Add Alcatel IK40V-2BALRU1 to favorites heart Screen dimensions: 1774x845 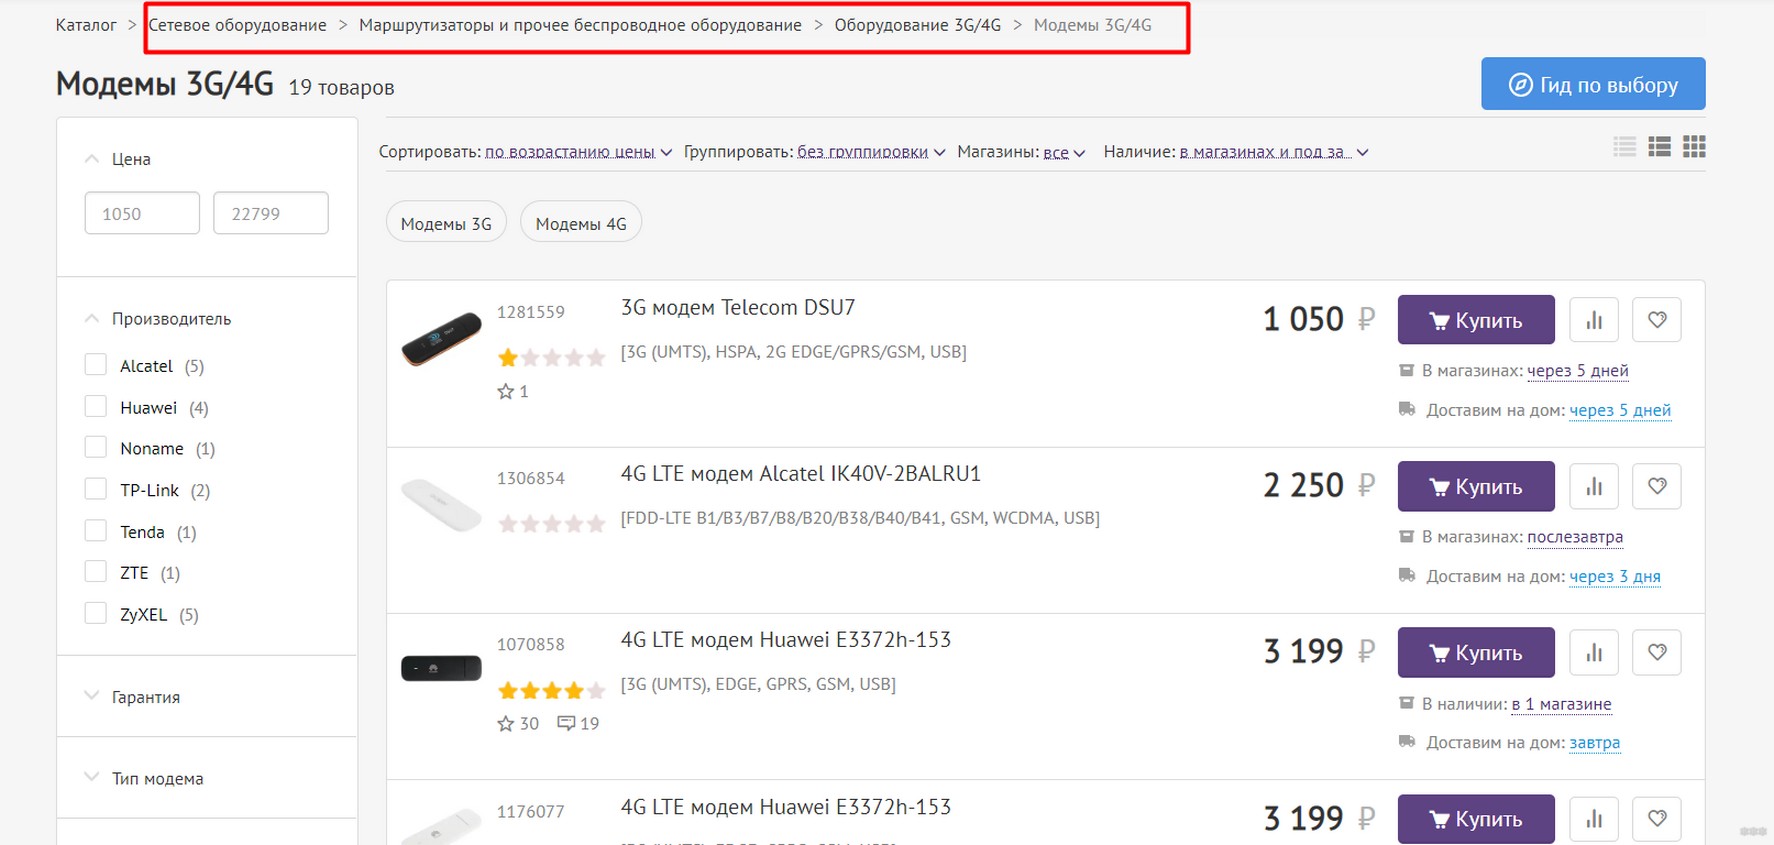click(x=1657, y=486)
